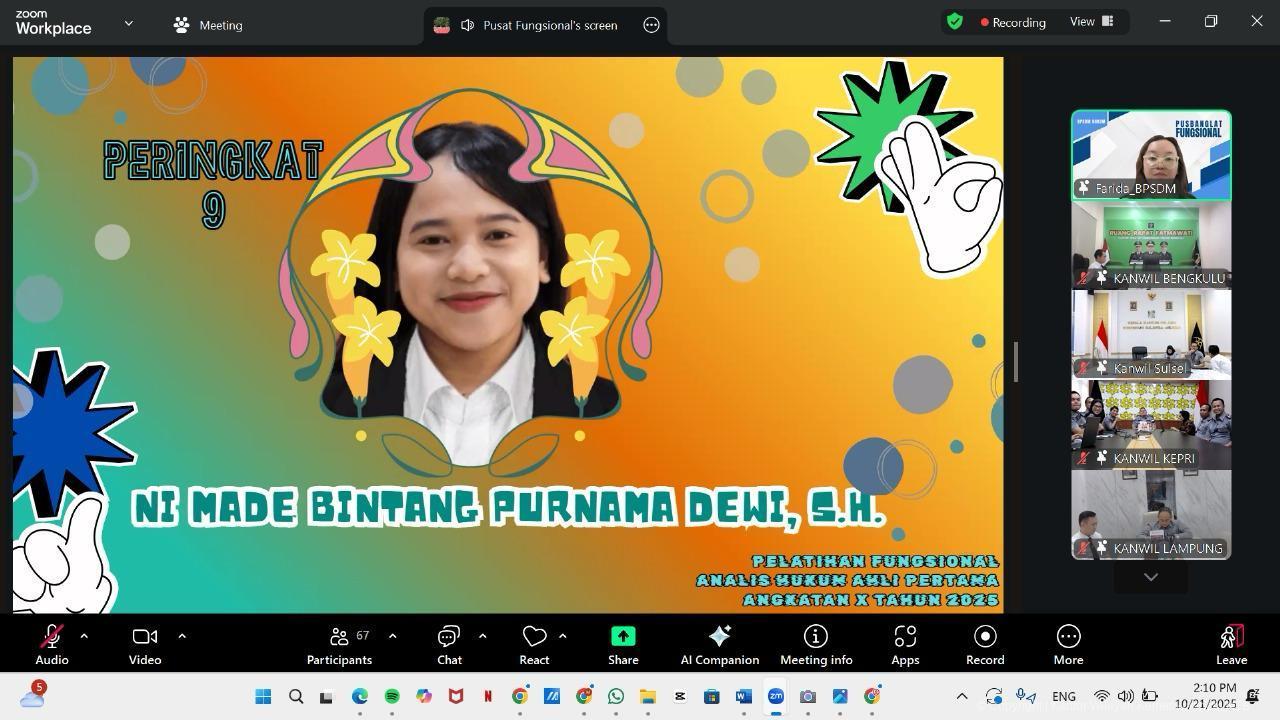Select the KANWIL BENGKULU video thumbnail
The image size is (1280, 720).
coord(1151,245)
